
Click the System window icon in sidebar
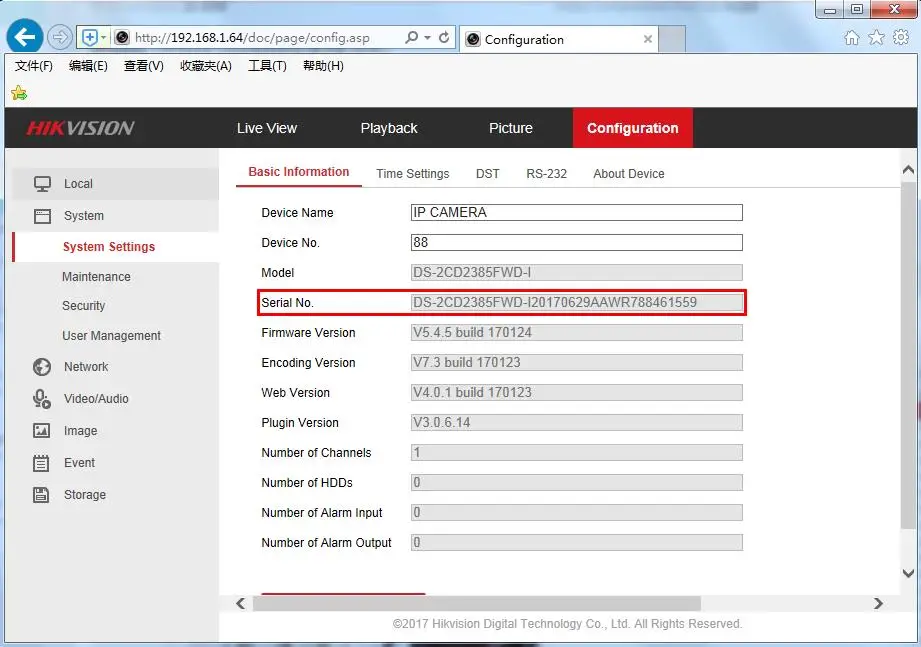(x=42, y=216)
